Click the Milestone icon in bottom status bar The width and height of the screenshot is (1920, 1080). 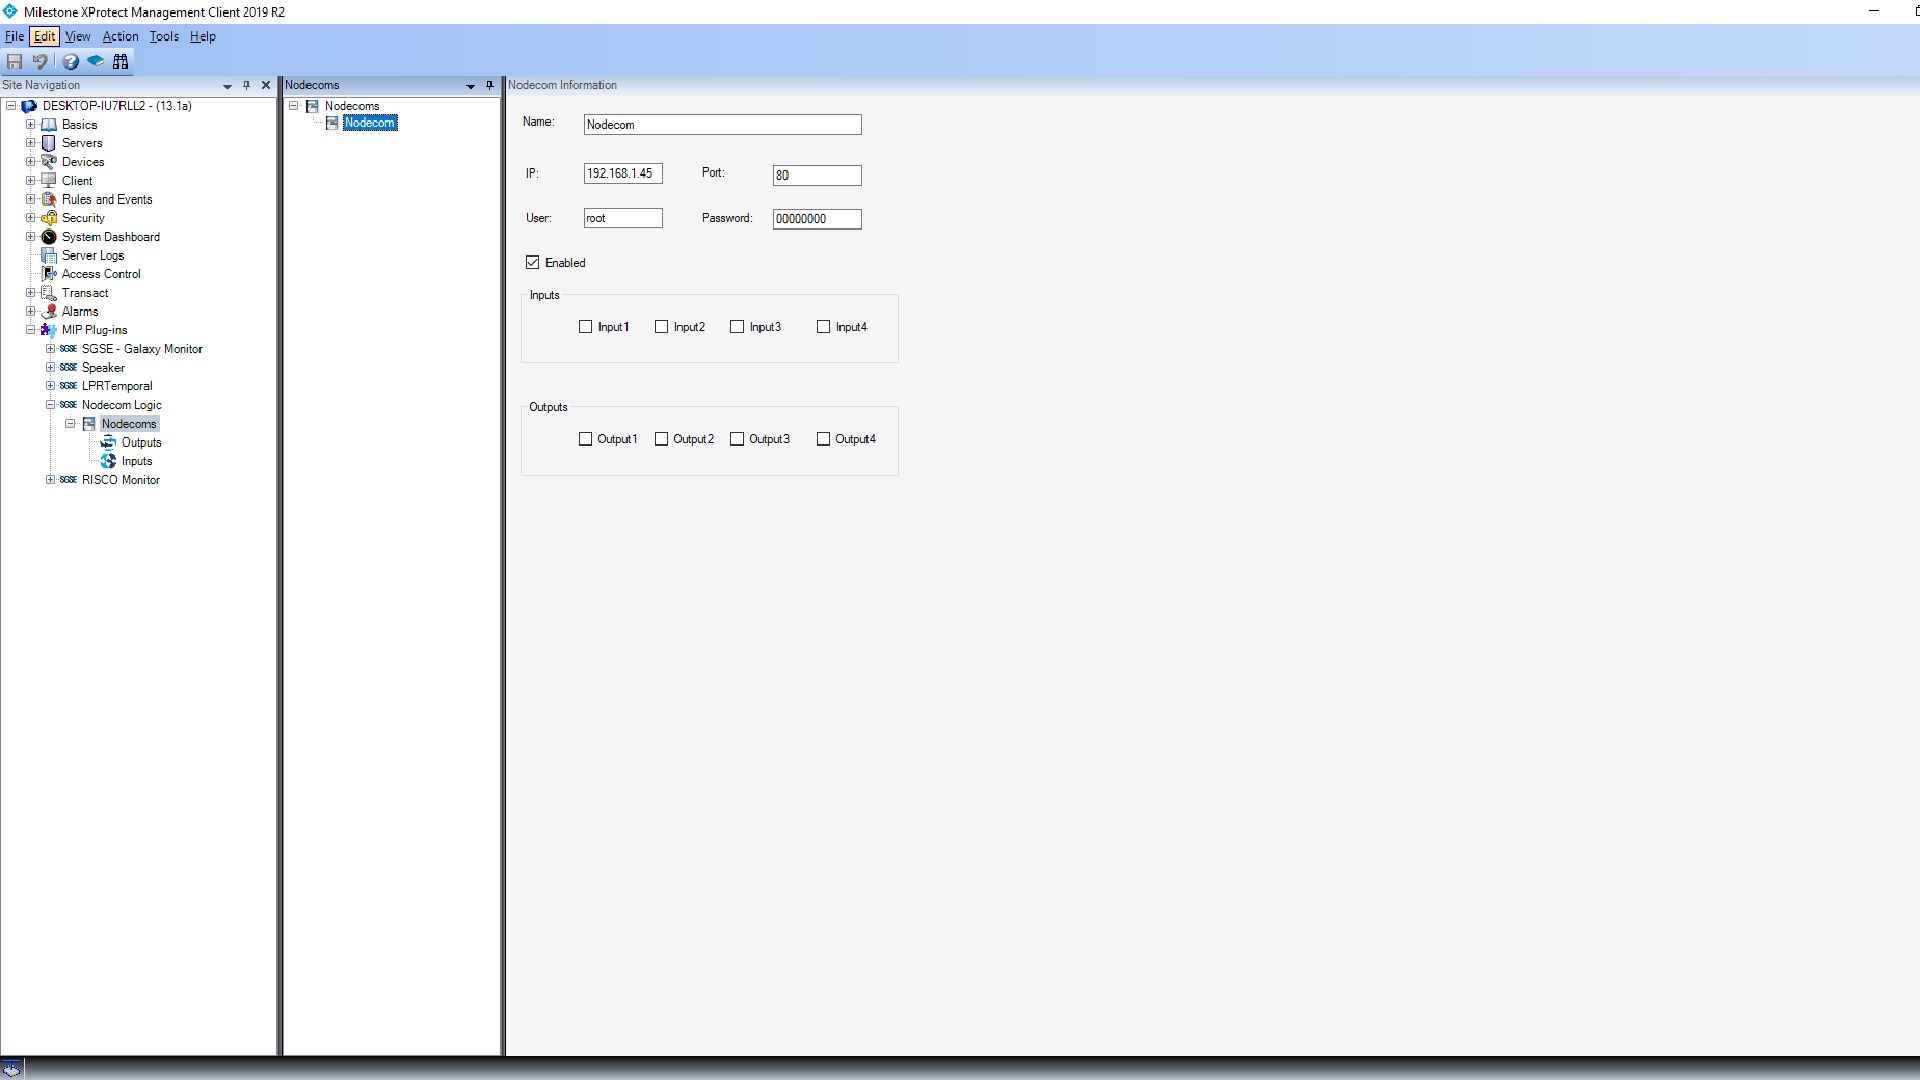11,1069
